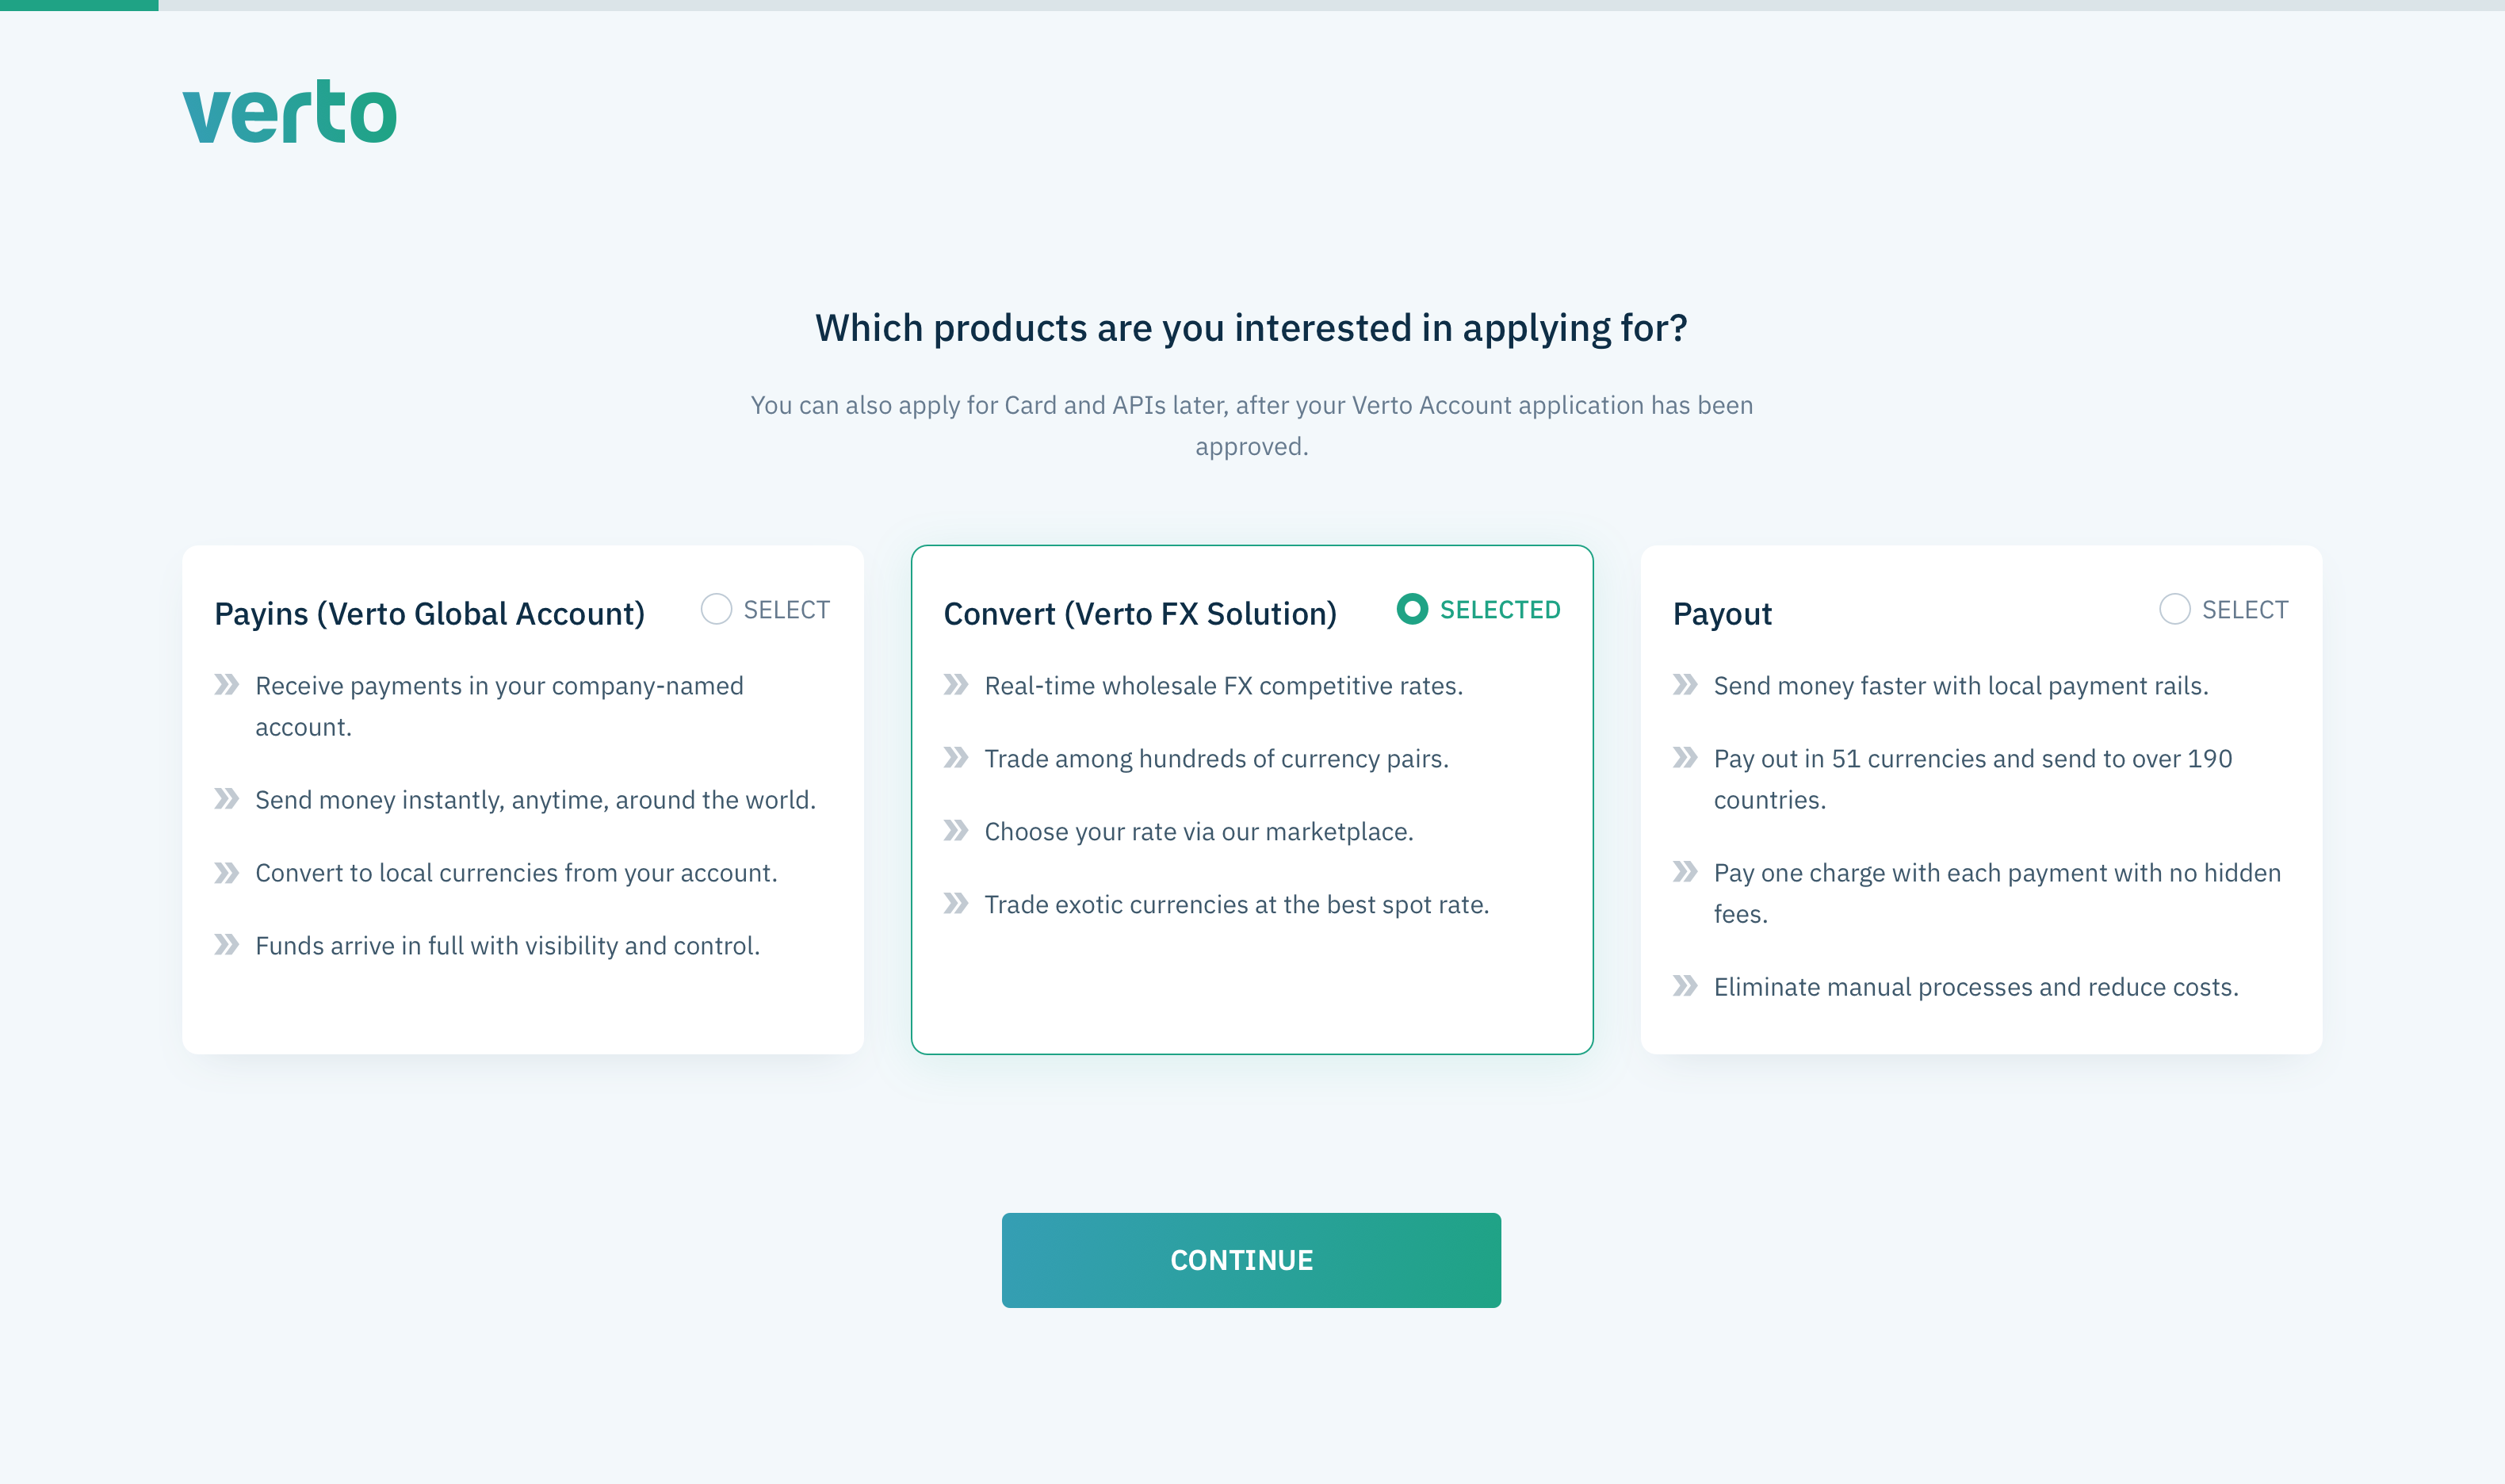2505x1484 pixels.
Task: Click the green progress bar at top
Action: pos(79,5)
